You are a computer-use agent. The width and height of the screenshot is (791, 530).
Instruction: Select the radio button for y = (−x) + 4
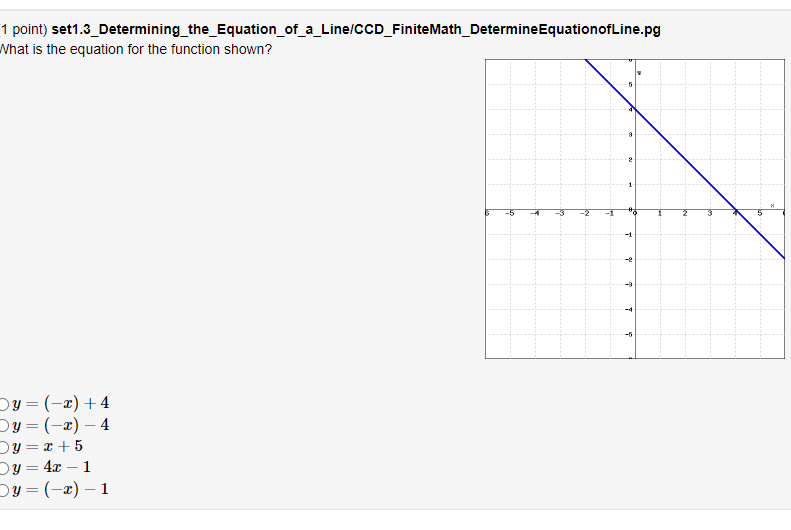pos(3,404)
